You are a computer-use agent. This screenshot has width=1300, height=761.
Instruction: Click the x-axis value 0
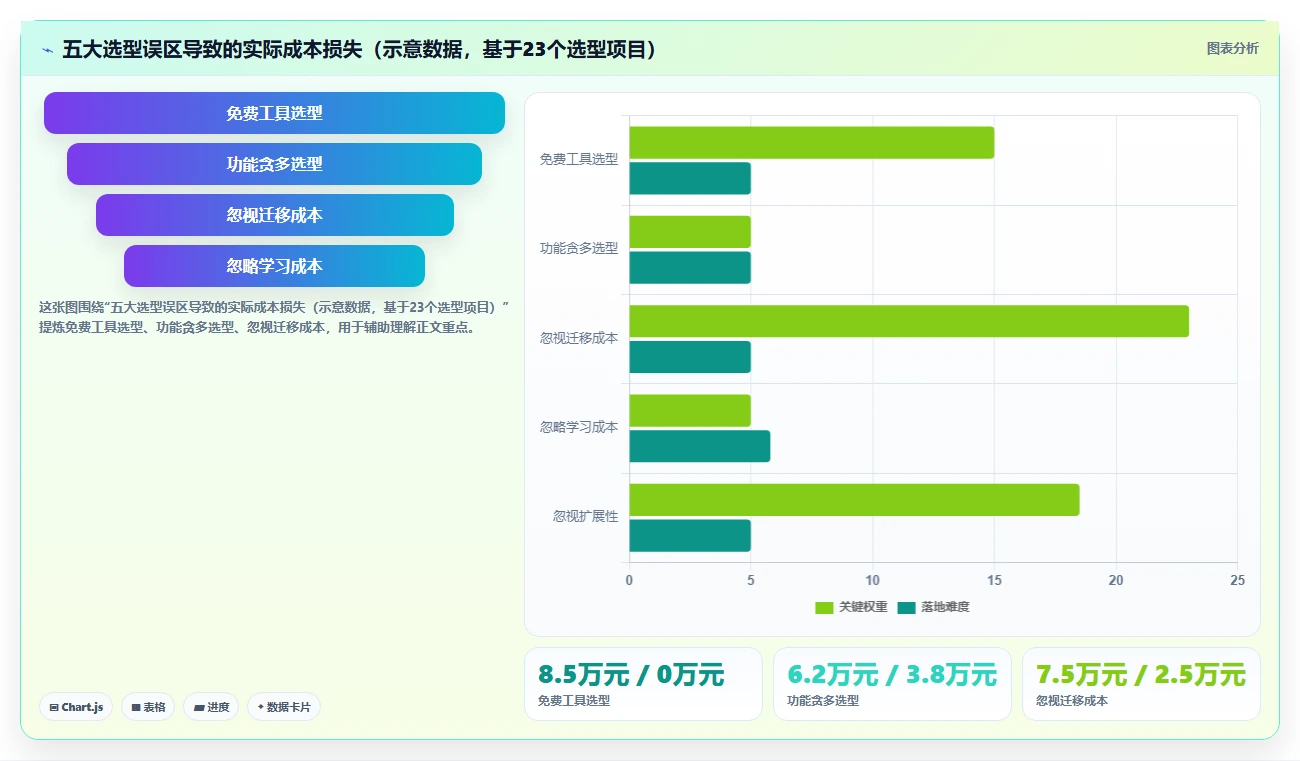(x=629, y=581)
